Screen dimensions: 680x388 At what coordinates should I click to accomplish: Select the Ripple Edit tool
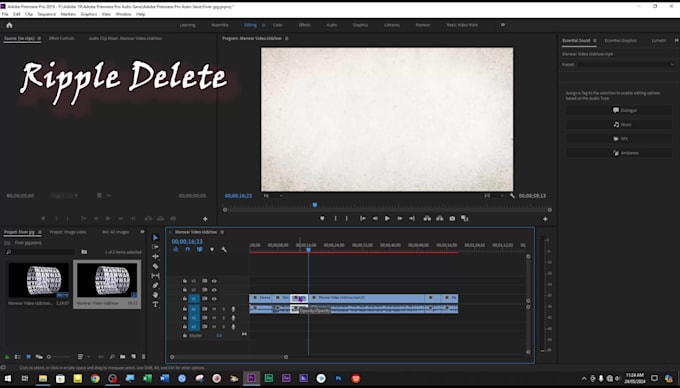[x=156, y=257]
